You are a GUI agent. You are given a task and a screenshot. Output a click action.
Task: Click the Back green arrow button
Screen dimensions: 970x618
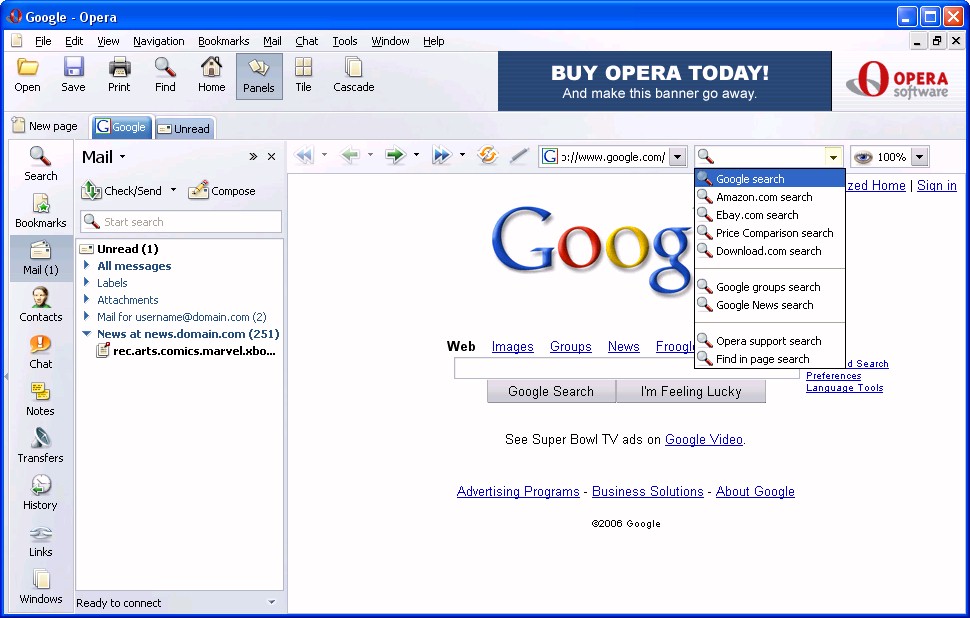click(350, 155)
